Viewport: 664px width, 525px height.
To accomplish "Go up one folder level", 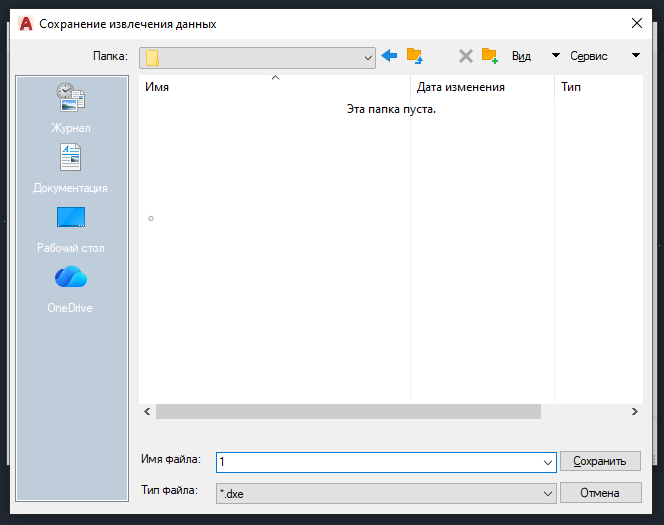I will click(414, 56).
